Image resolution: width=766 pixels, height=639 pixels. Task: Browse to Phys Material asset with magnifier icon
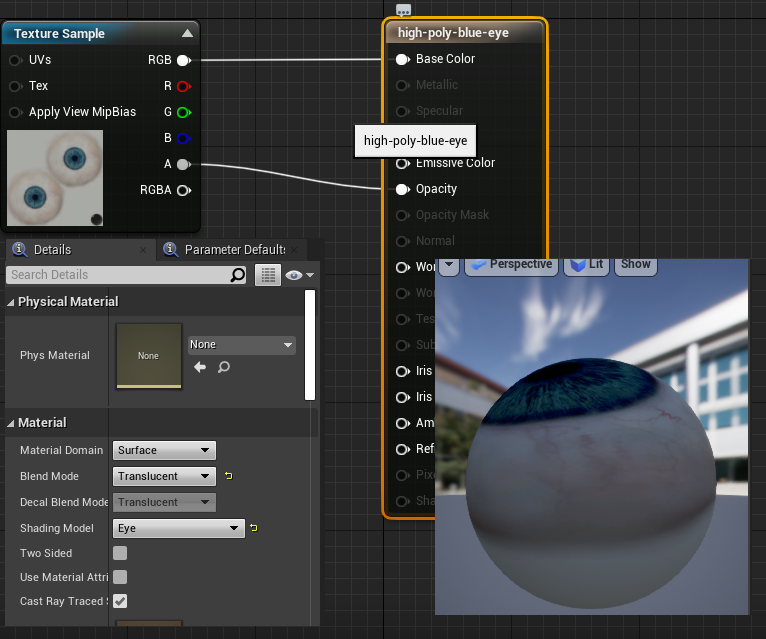coord(224,367)
